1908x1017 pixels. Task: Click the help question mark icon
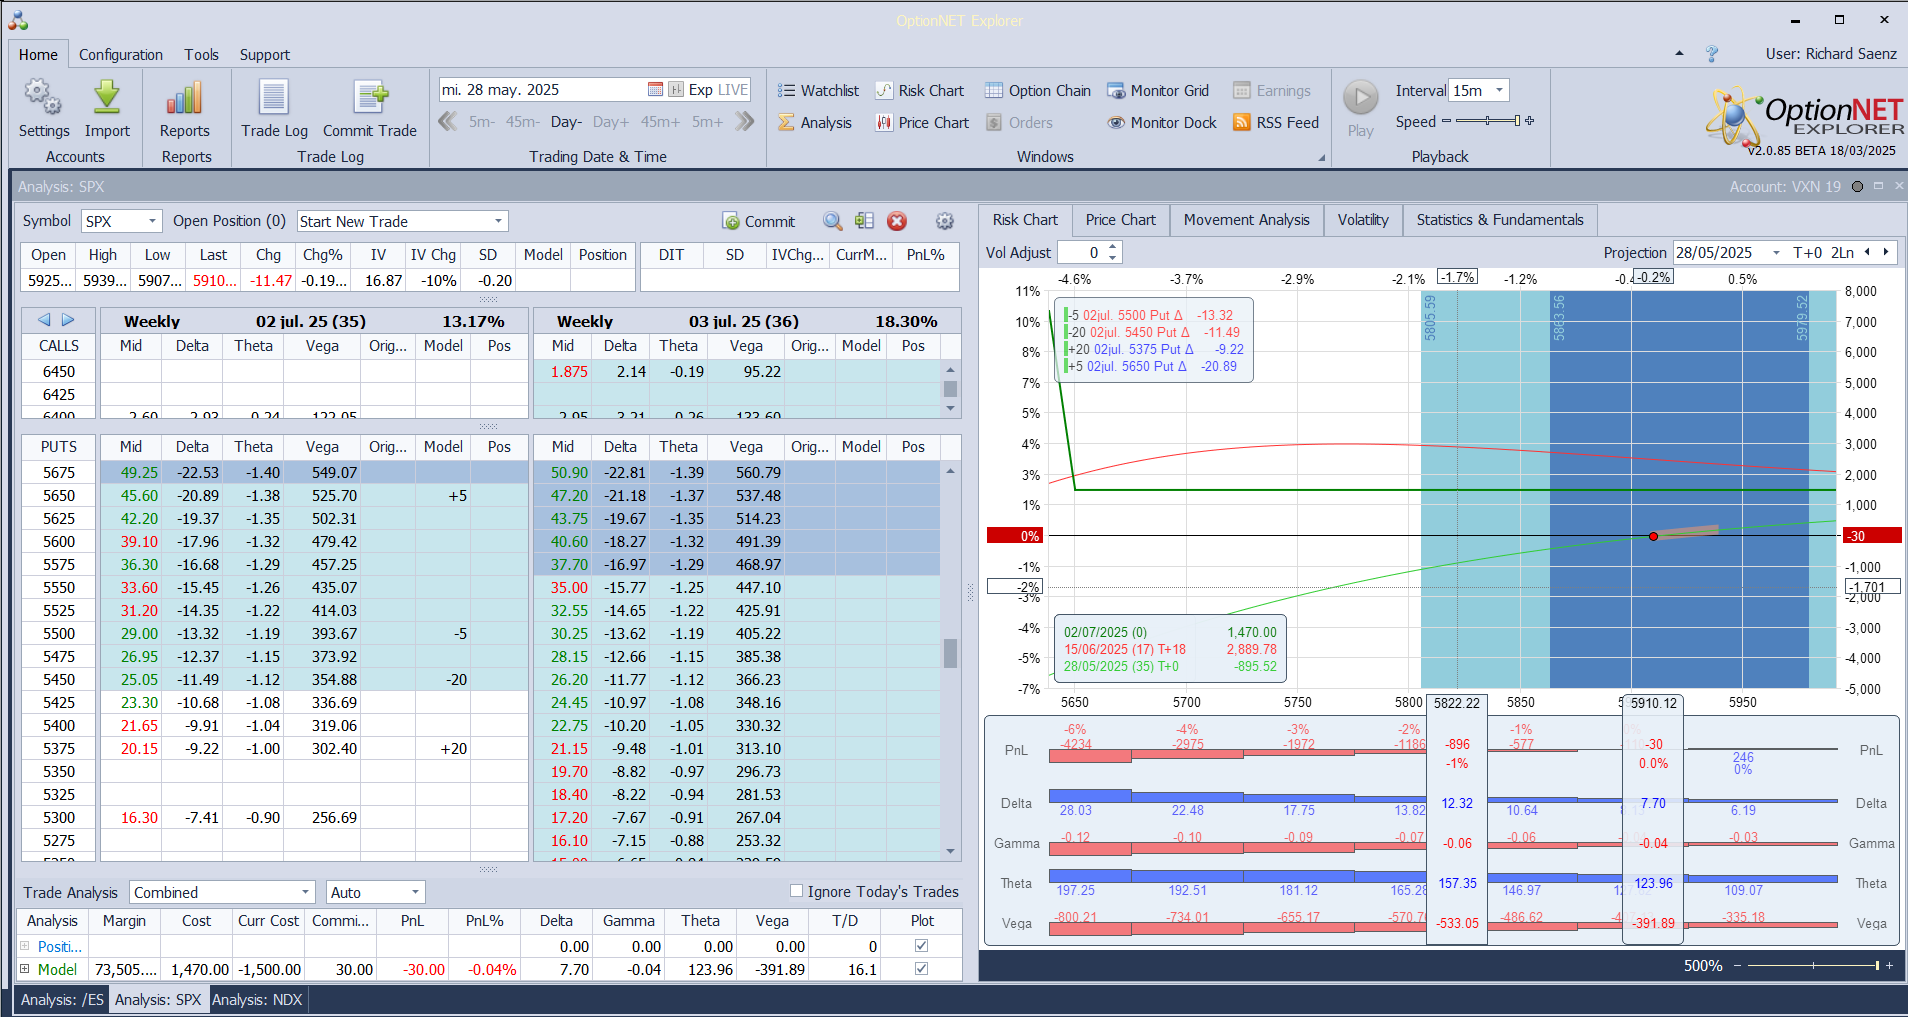click(x=1712, y=54)
